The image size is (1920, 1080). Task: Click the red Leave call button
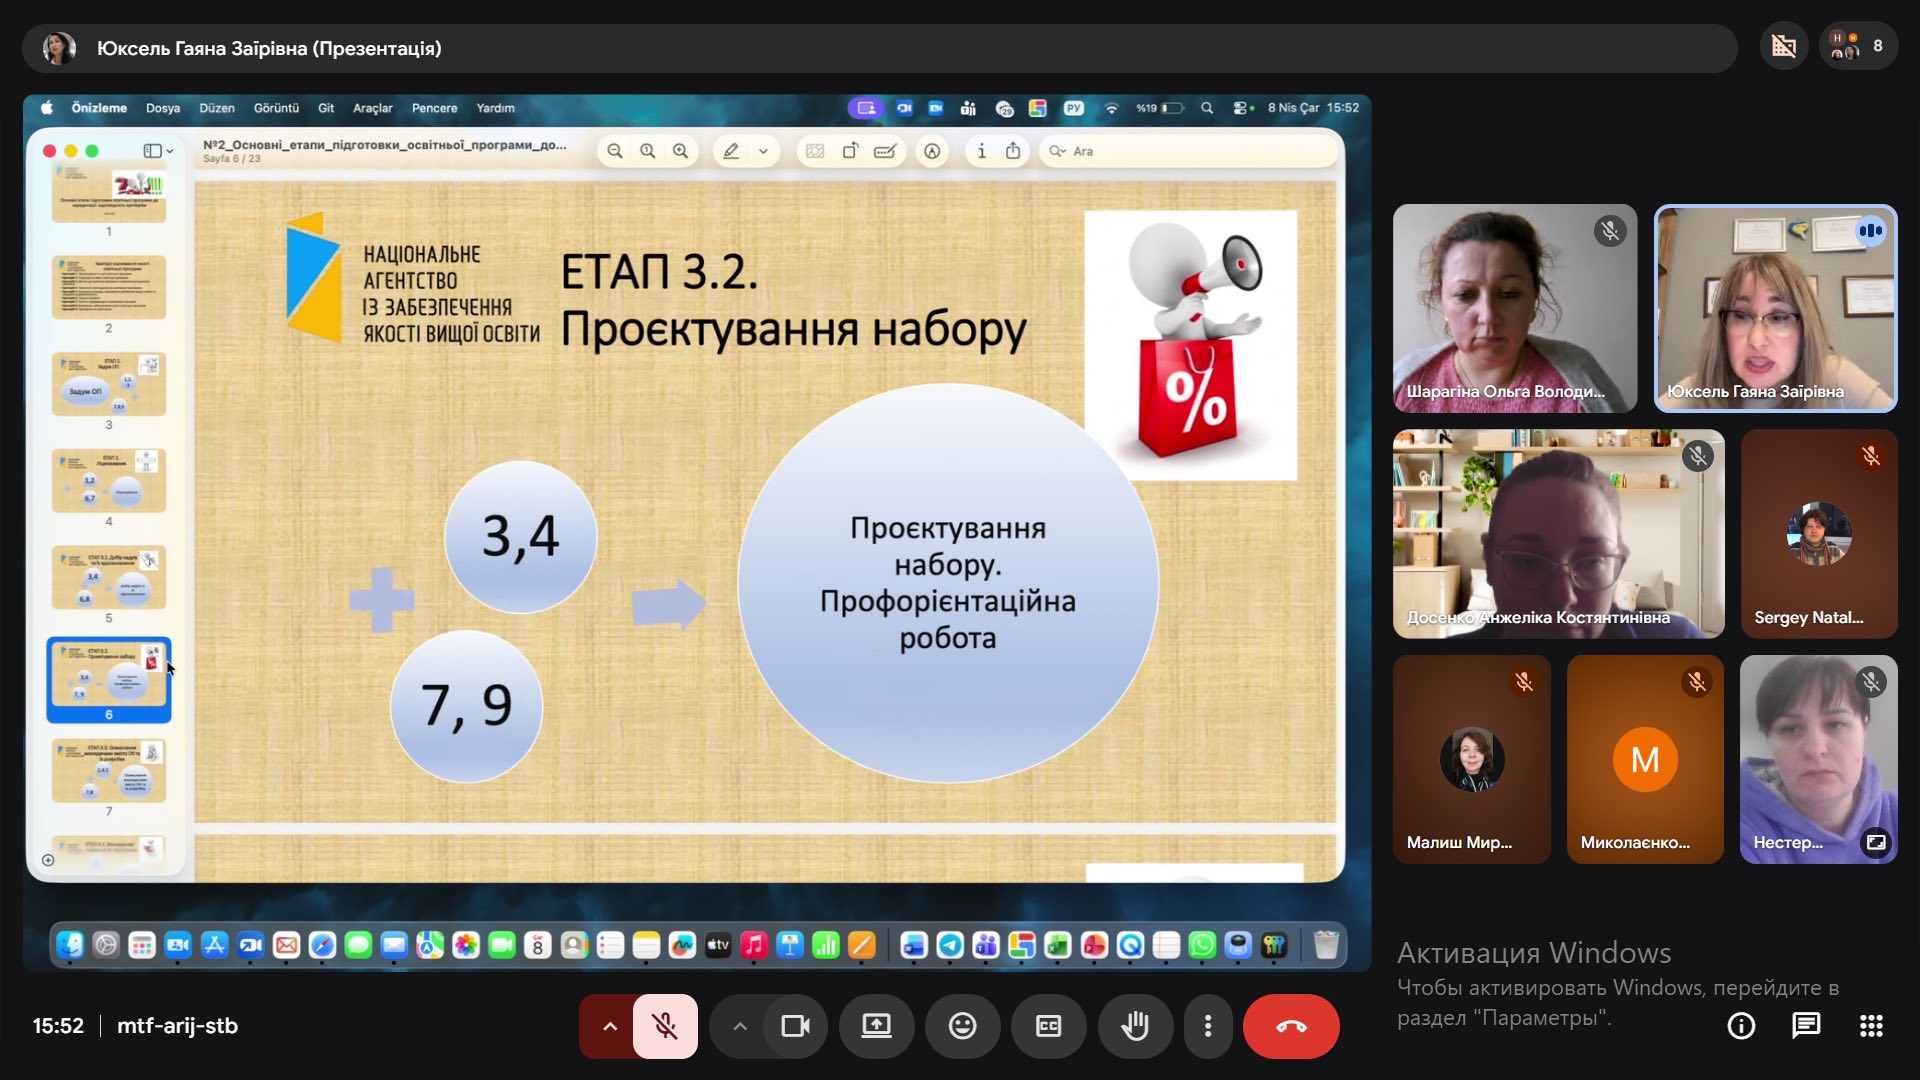tap(1290, 1026)
